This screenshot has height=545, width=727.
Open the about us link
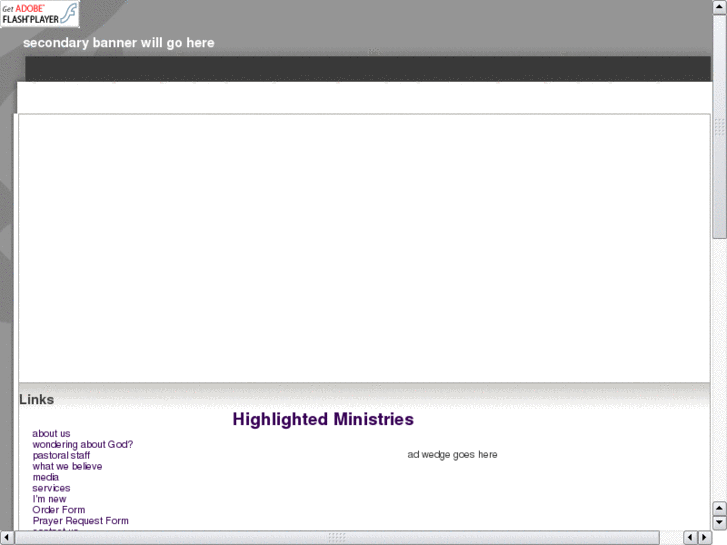tap(51, 433)
